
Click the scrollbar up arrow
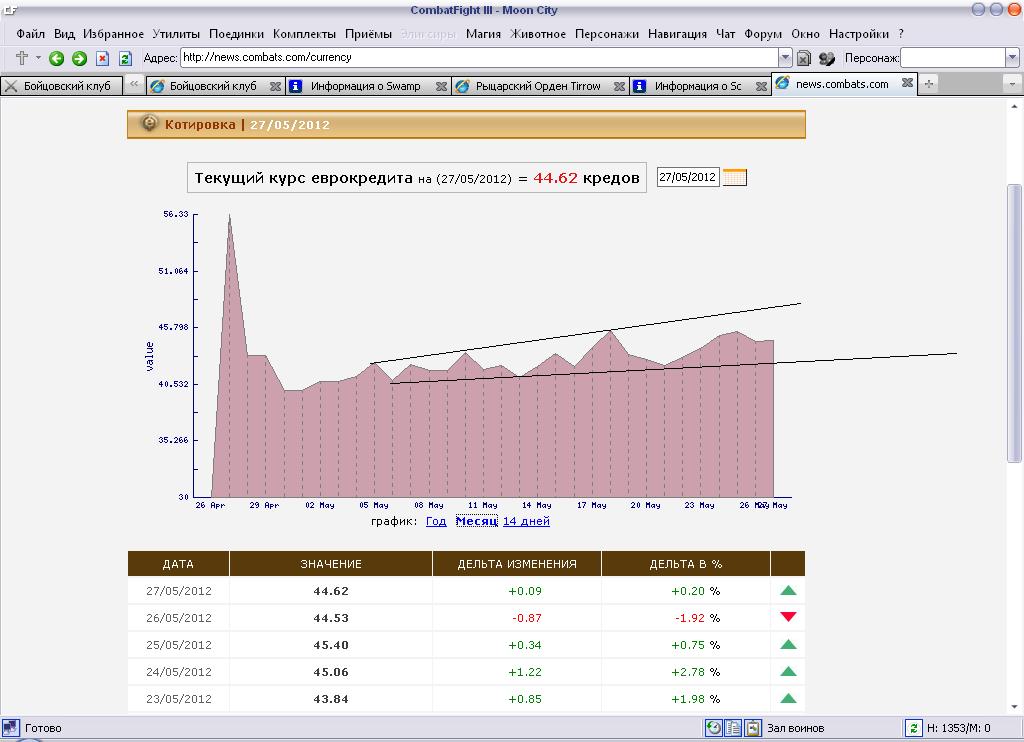[x=1014, y=106]
